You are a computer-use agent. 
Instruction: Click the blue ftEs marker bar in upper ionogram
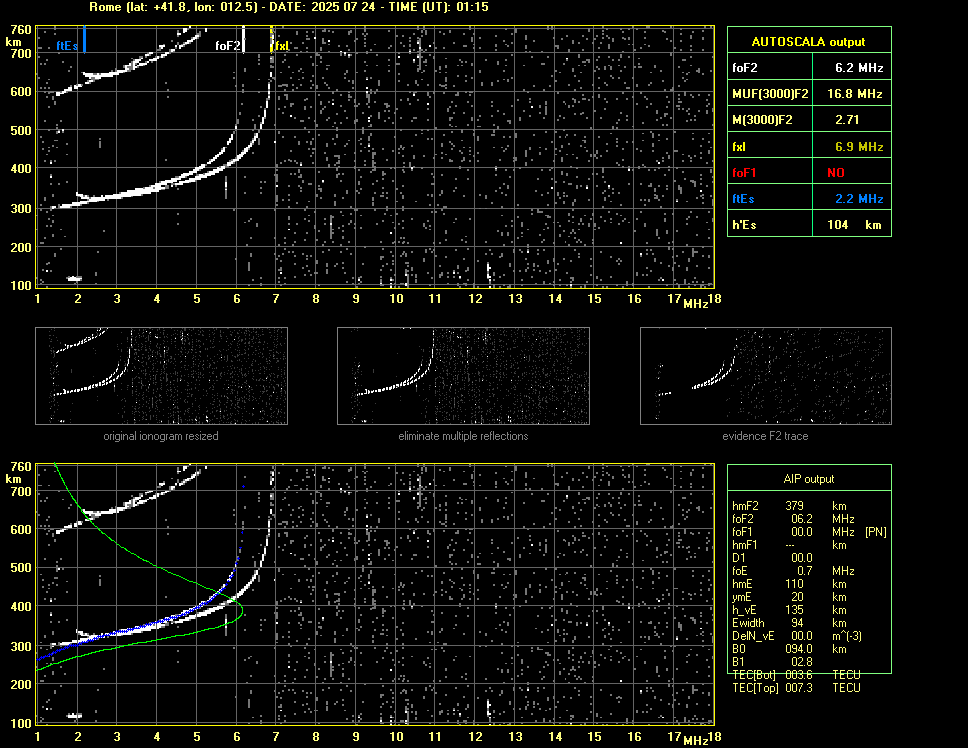84,39
